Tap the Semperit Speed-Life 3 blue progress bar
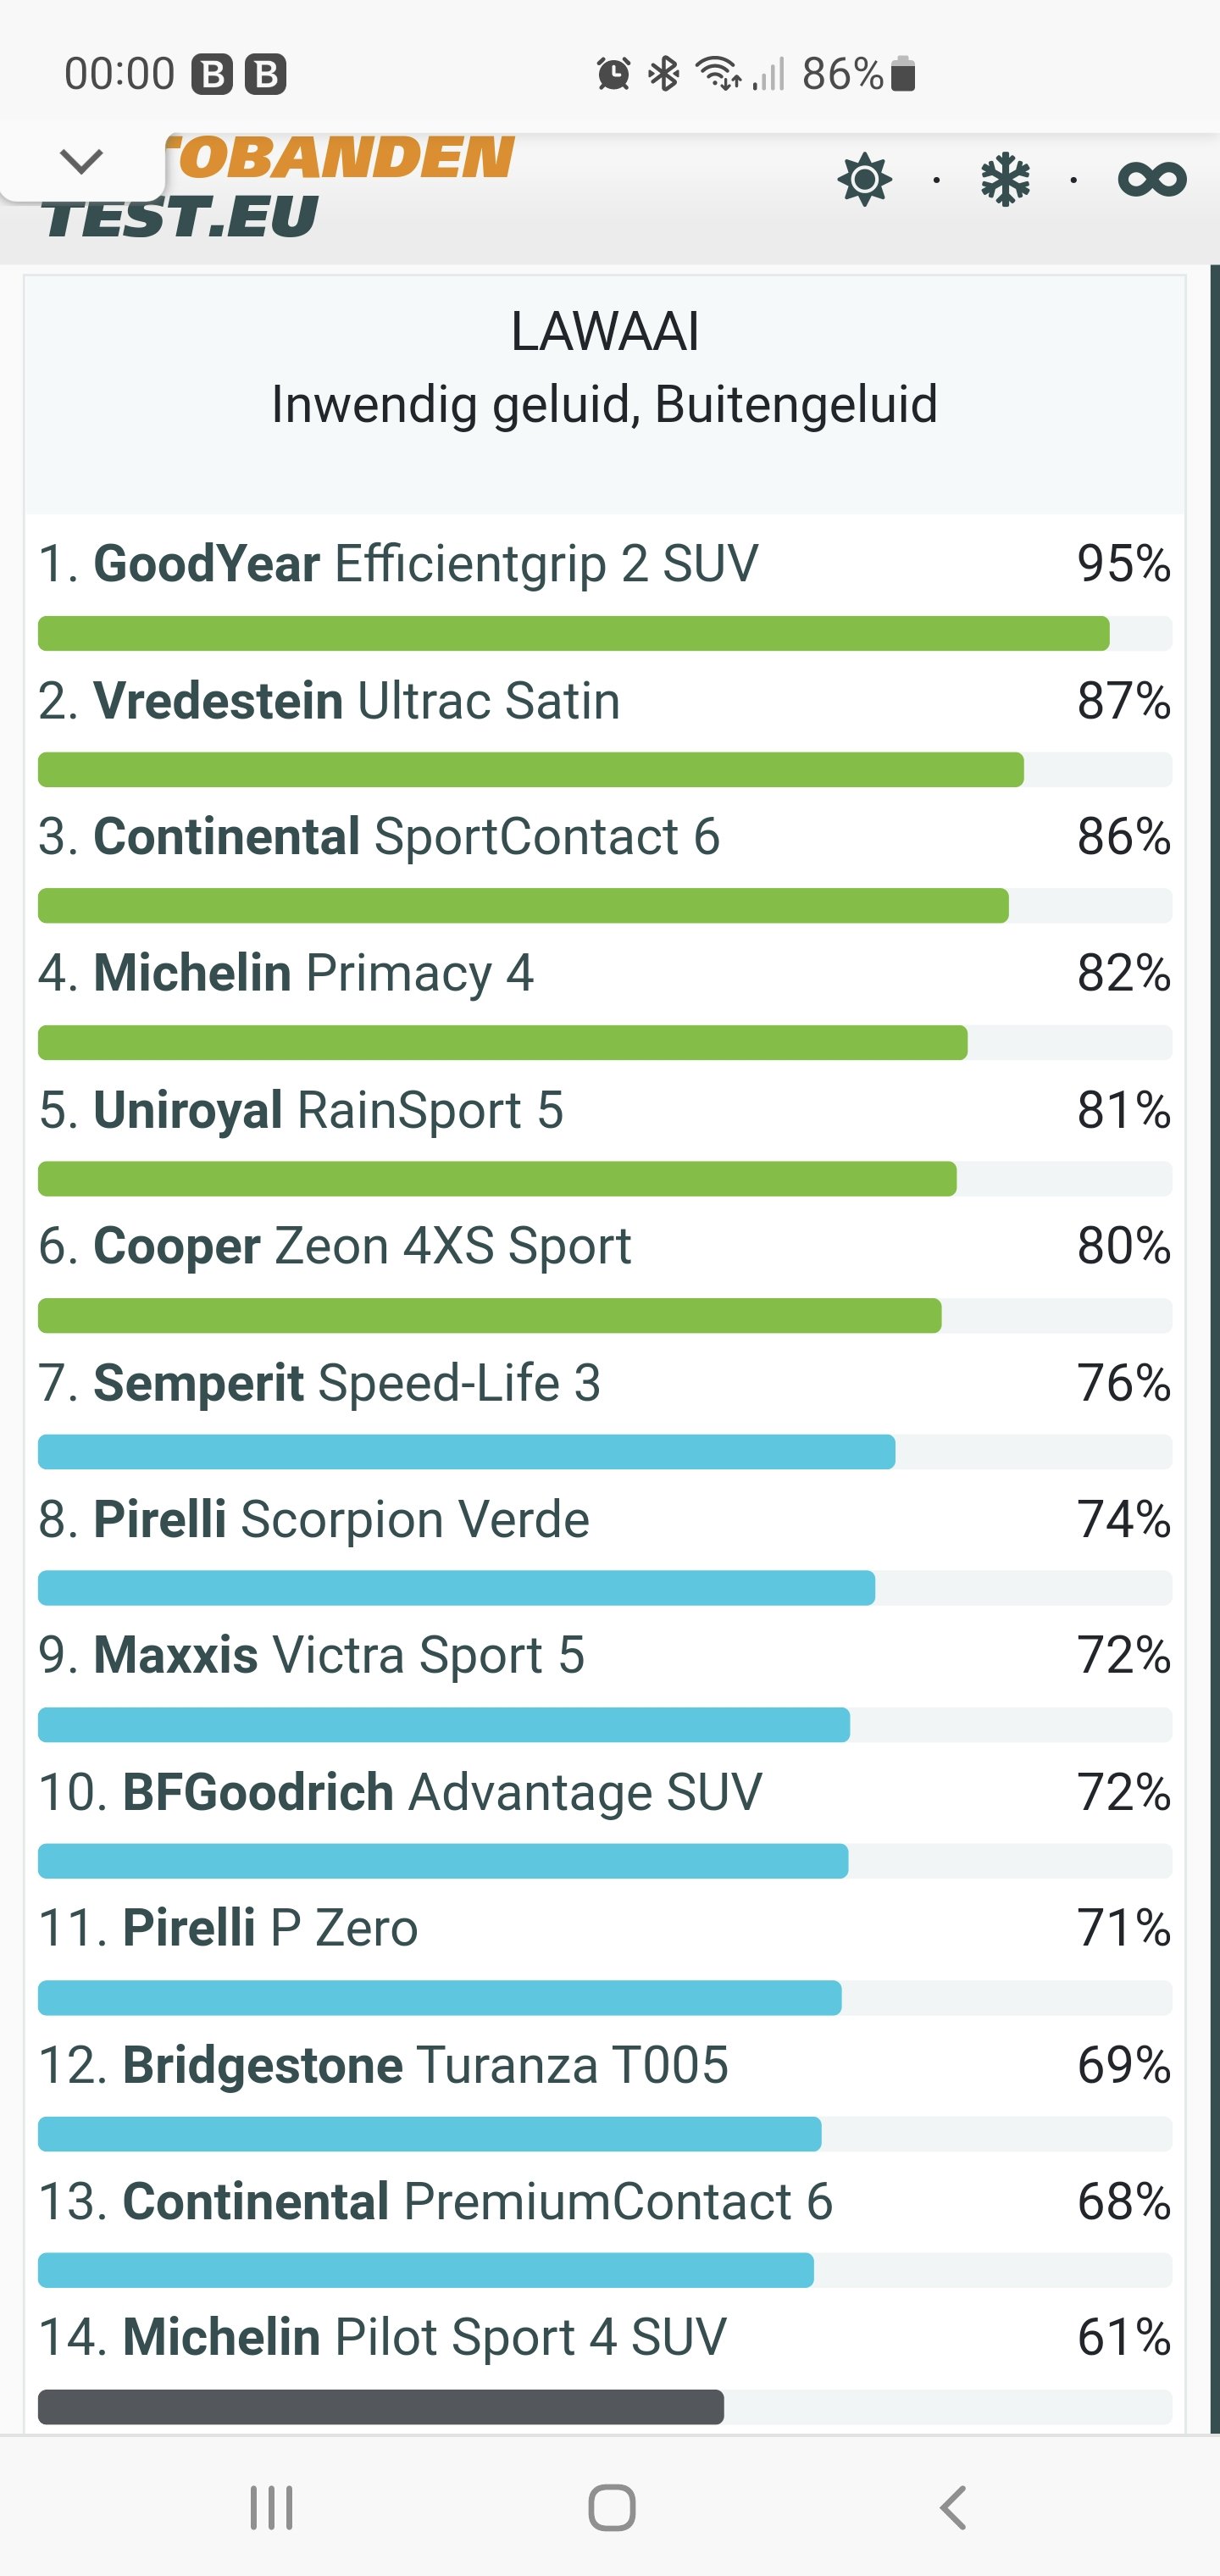1220x2576 pixels. (466, 1452)
